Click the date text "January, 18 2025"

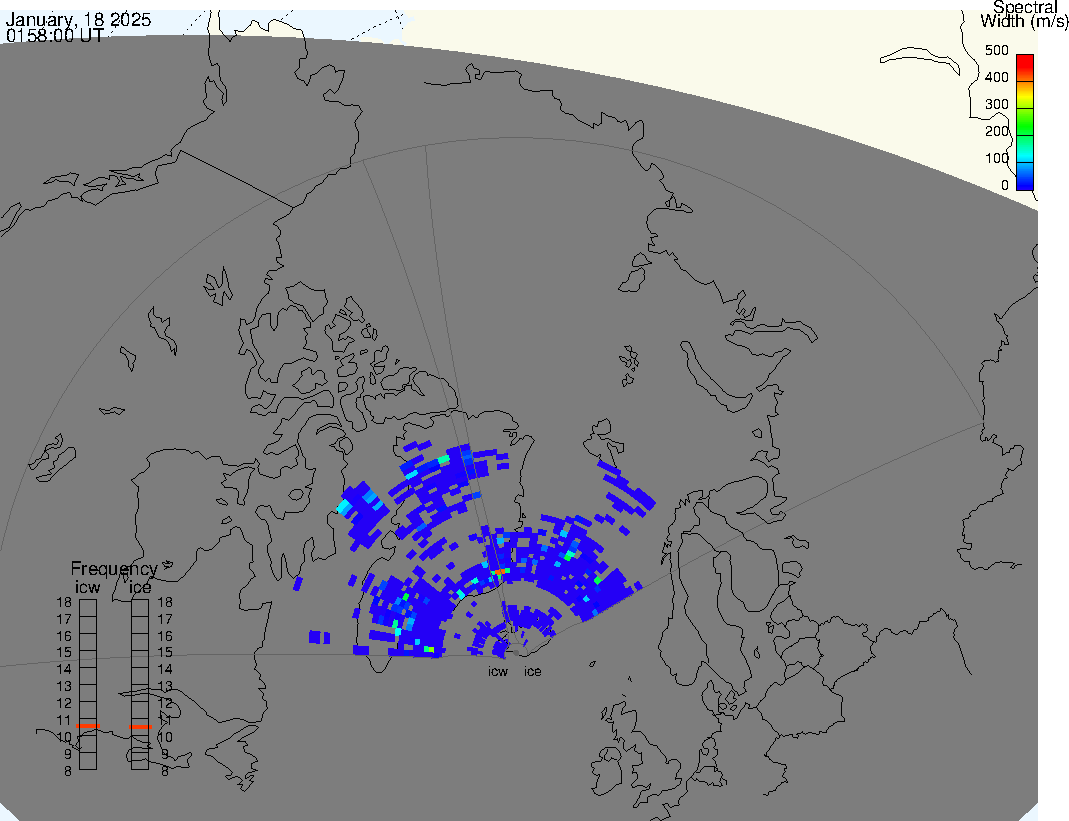pyautogui.click(x=78, y=19)
